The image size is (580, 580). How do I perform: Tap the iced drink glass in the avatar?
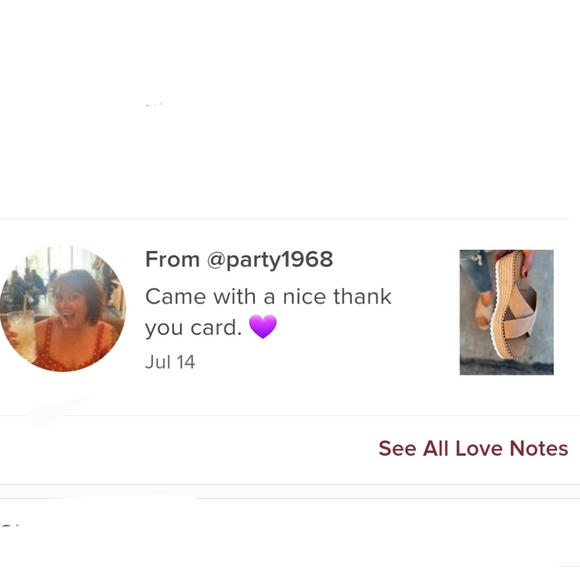[x=22, y=335]
